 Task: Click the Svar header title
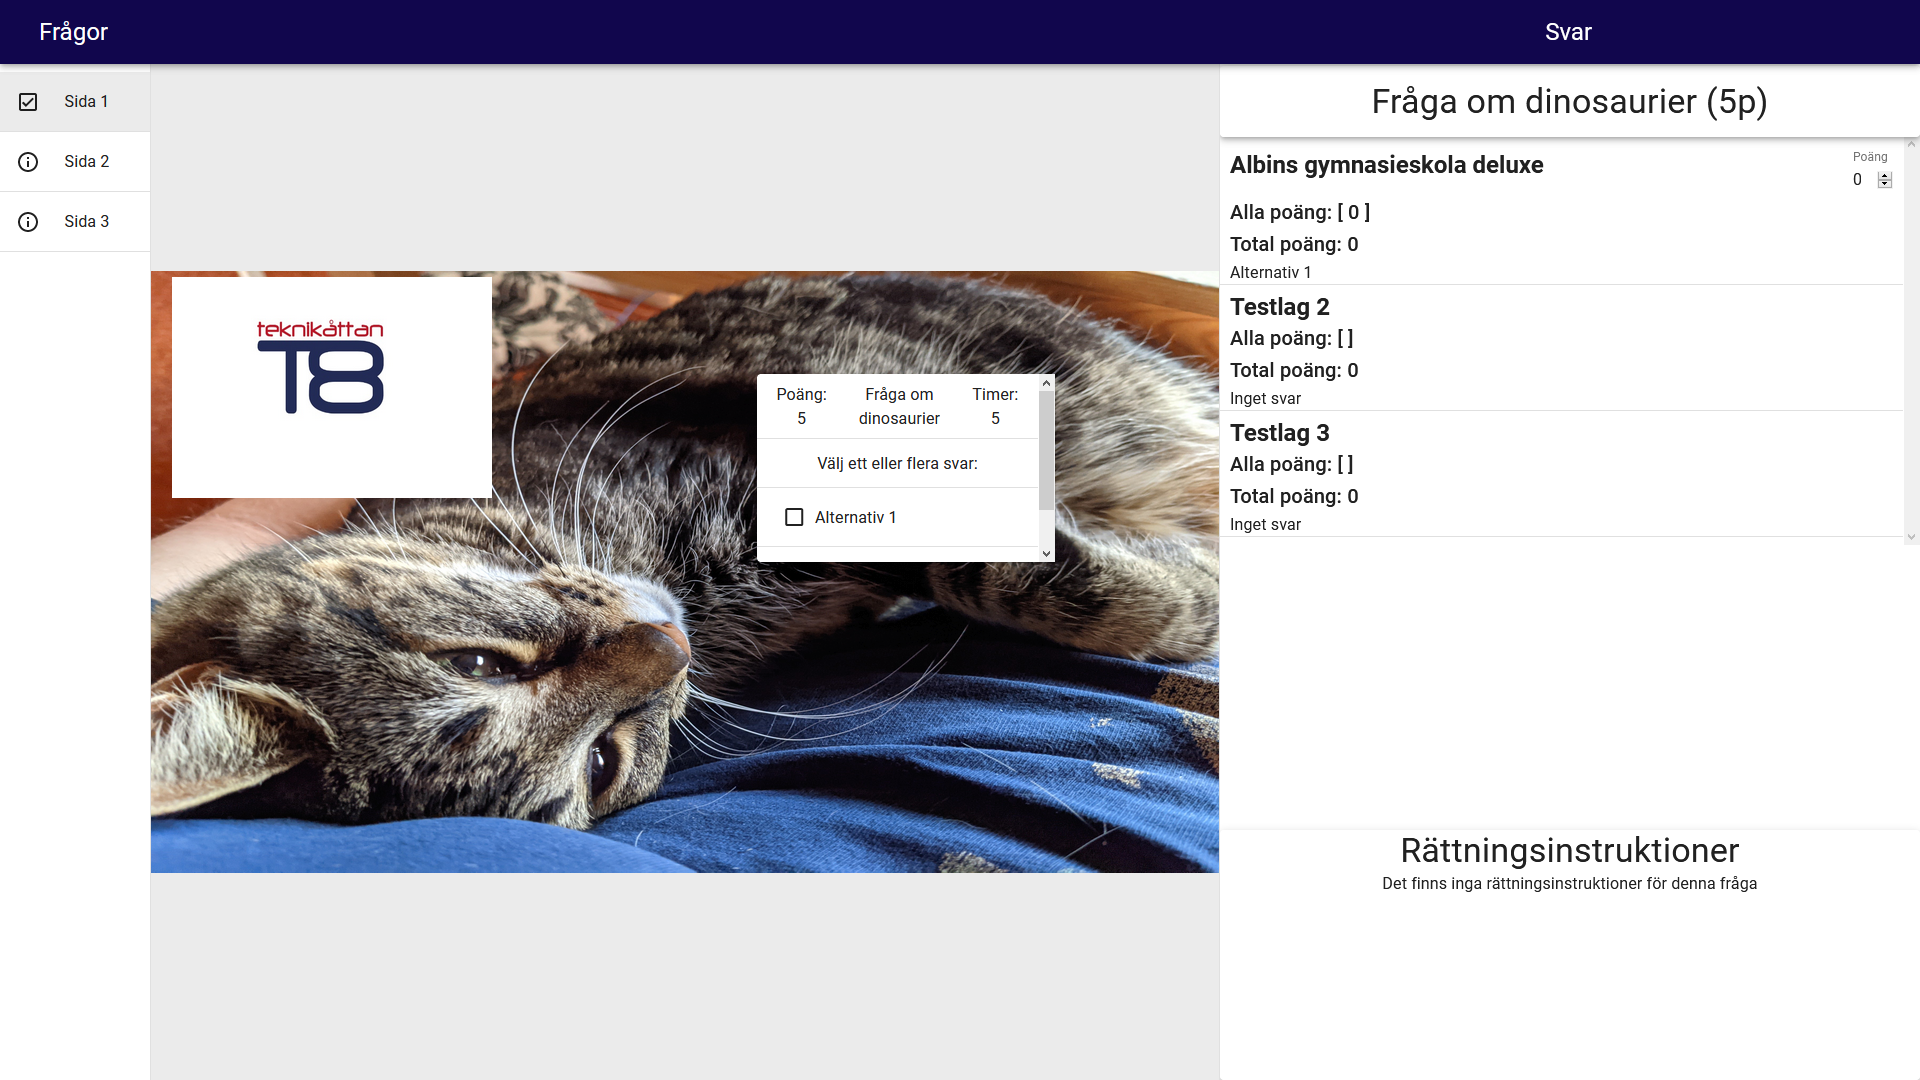coord(1568,32)
